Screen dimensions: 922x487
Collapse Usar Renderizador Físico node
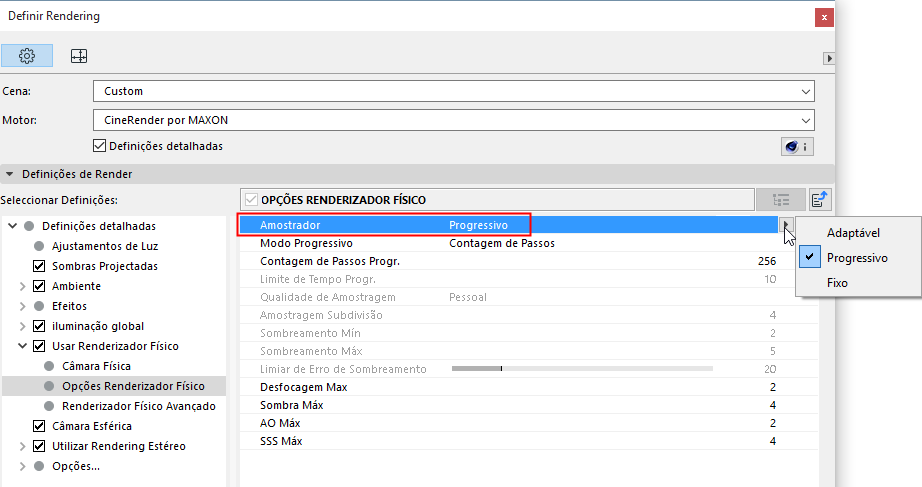point(22,346)
